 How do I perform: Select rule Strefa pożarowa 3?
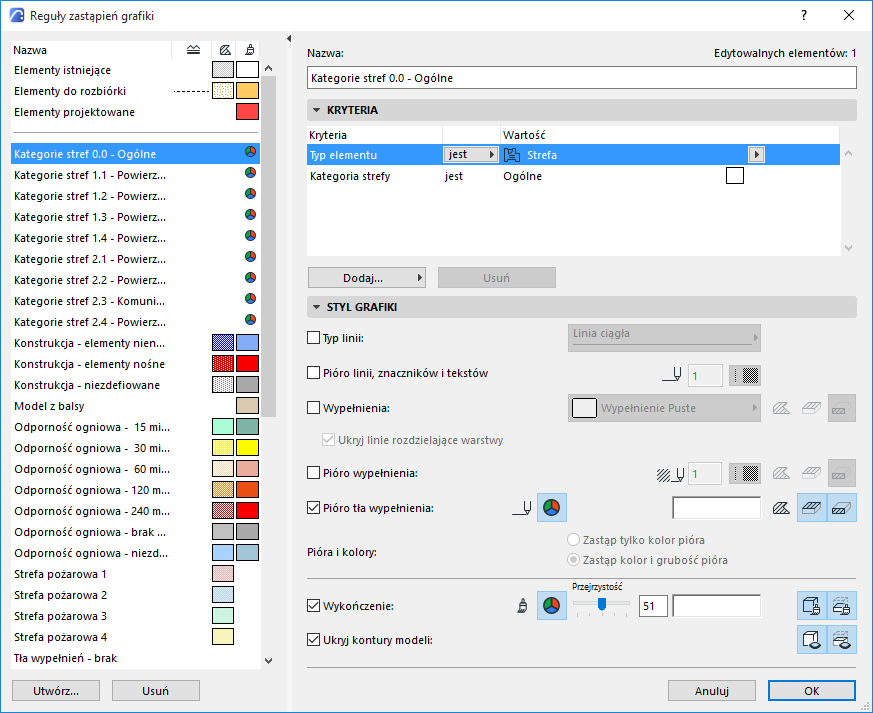pos(135,616)
